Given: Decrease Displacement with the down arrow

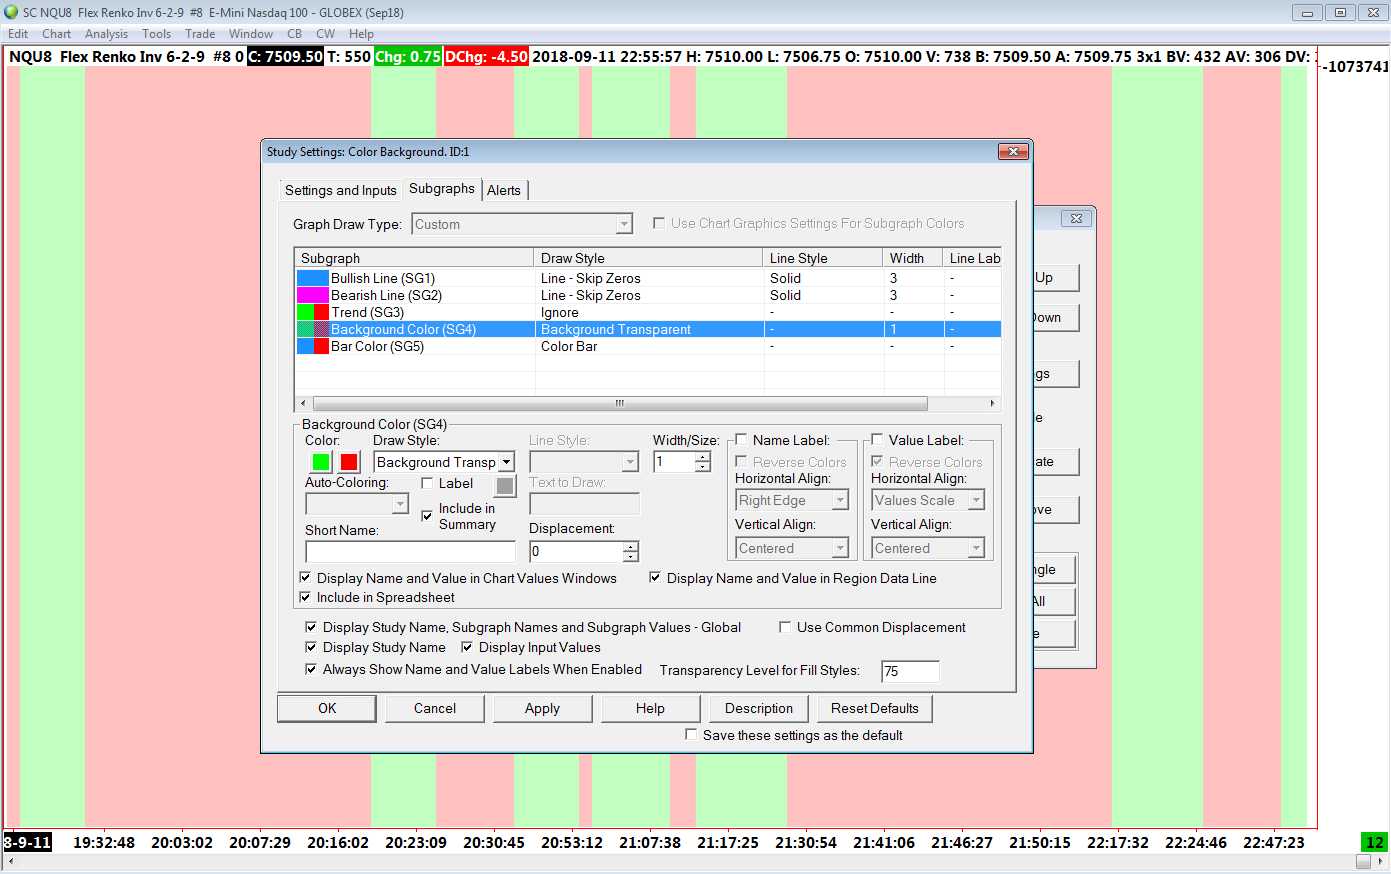Looking at the screenshot, I should click(630, 556).
